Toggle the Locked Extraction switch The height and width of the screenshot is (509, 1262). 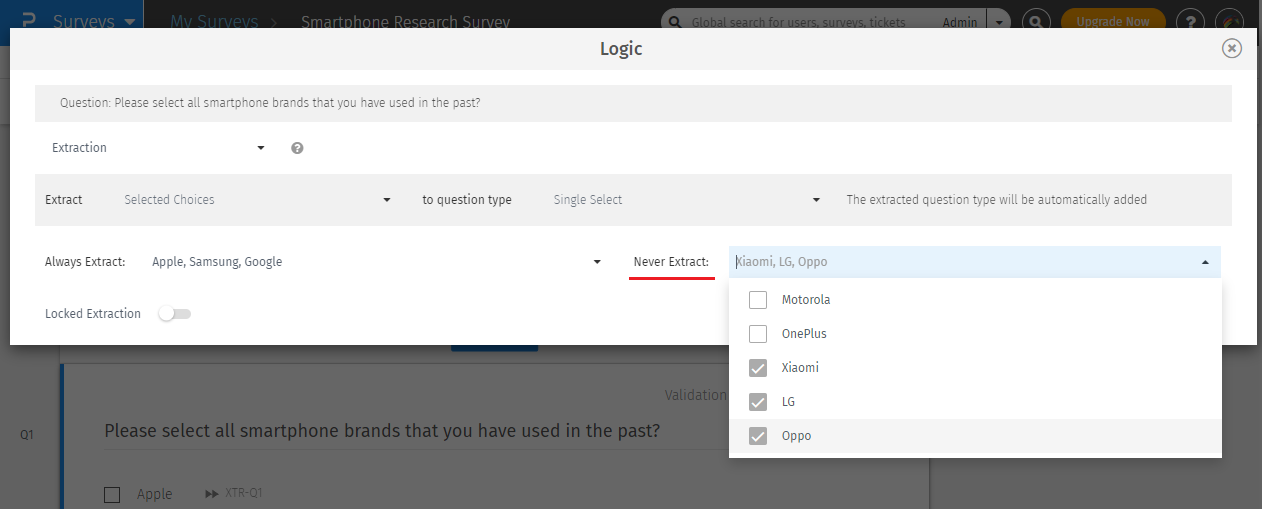point(175,314)
